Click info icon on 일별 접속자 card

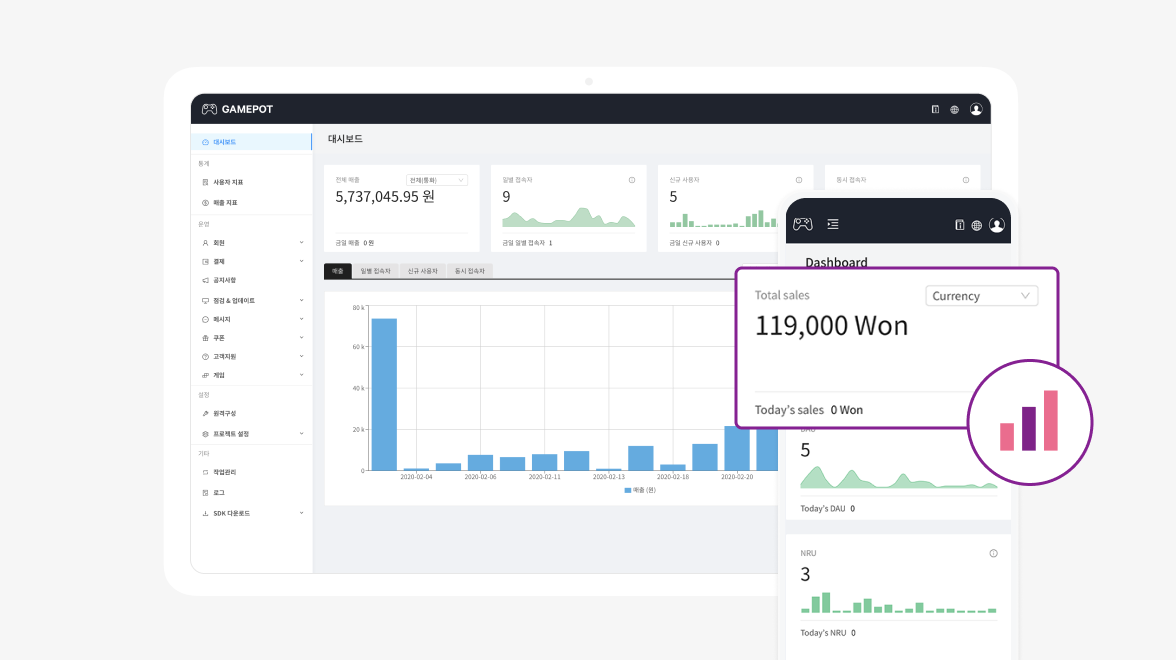[632, 180]
